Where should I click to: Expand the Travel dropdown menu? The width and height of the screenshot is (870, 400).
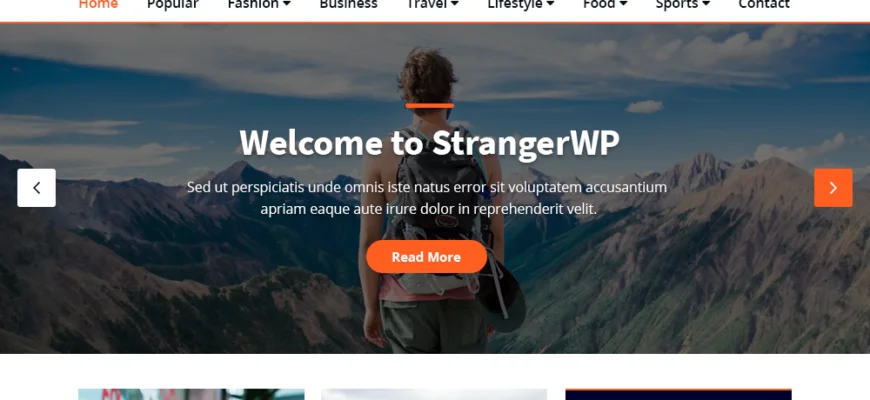tap(433, 4)
